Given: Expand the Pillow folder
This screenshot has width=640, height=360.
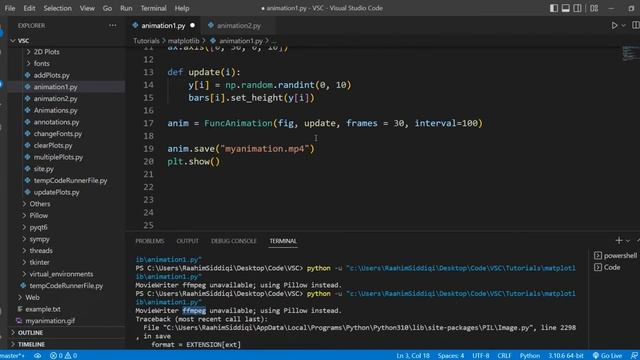Looking at the screenshot, I should point(39,216).
